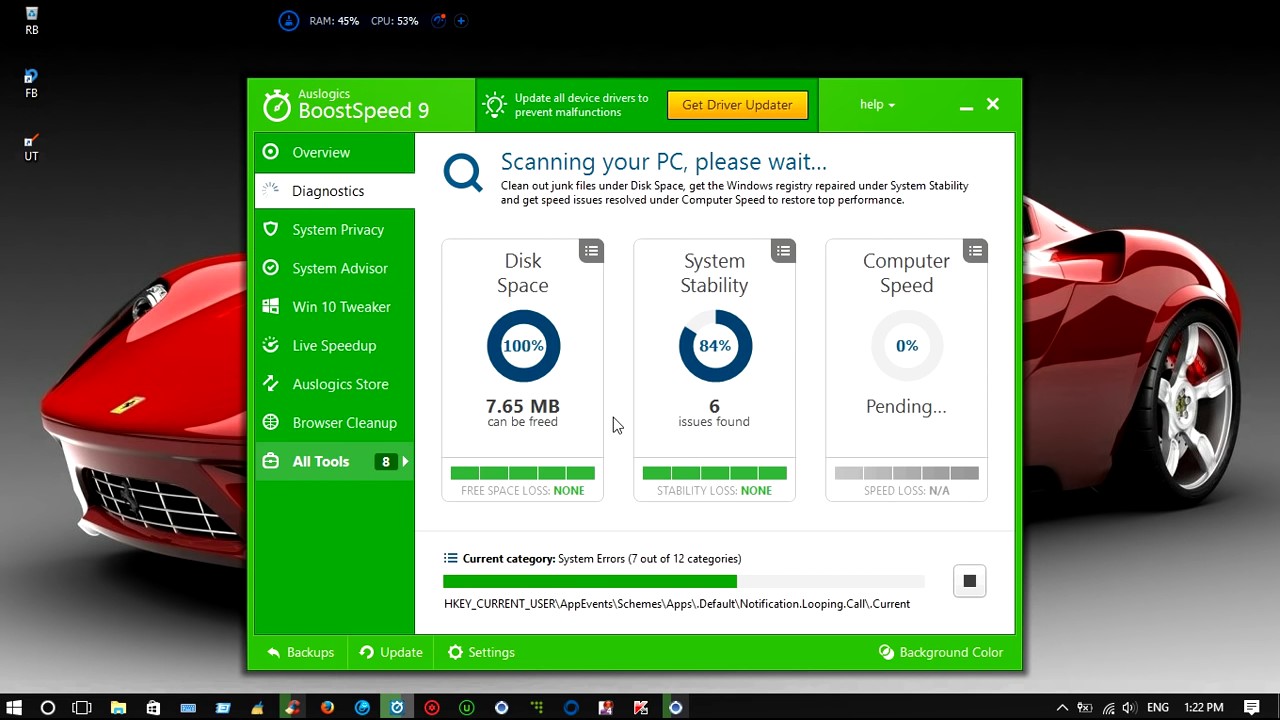1280x720 pixels.
Task: Click the System Stability 84% ring
Action: 715,346
